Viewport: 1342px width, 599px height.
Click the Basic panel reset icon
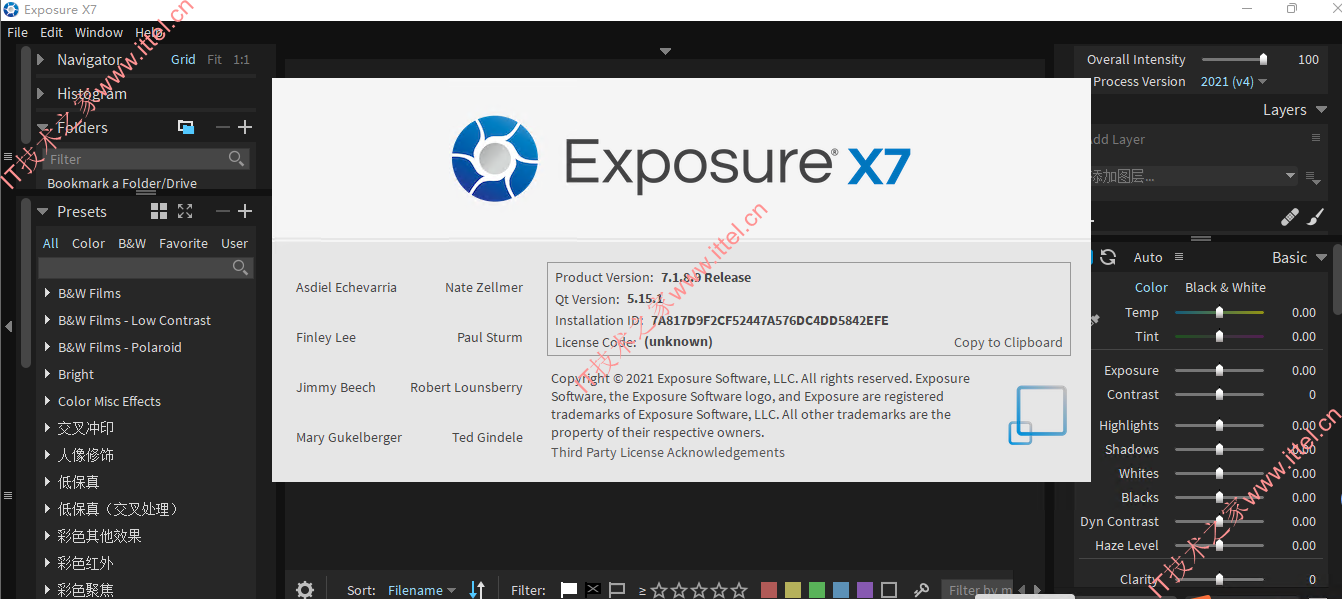click(x=1108, y=257)
